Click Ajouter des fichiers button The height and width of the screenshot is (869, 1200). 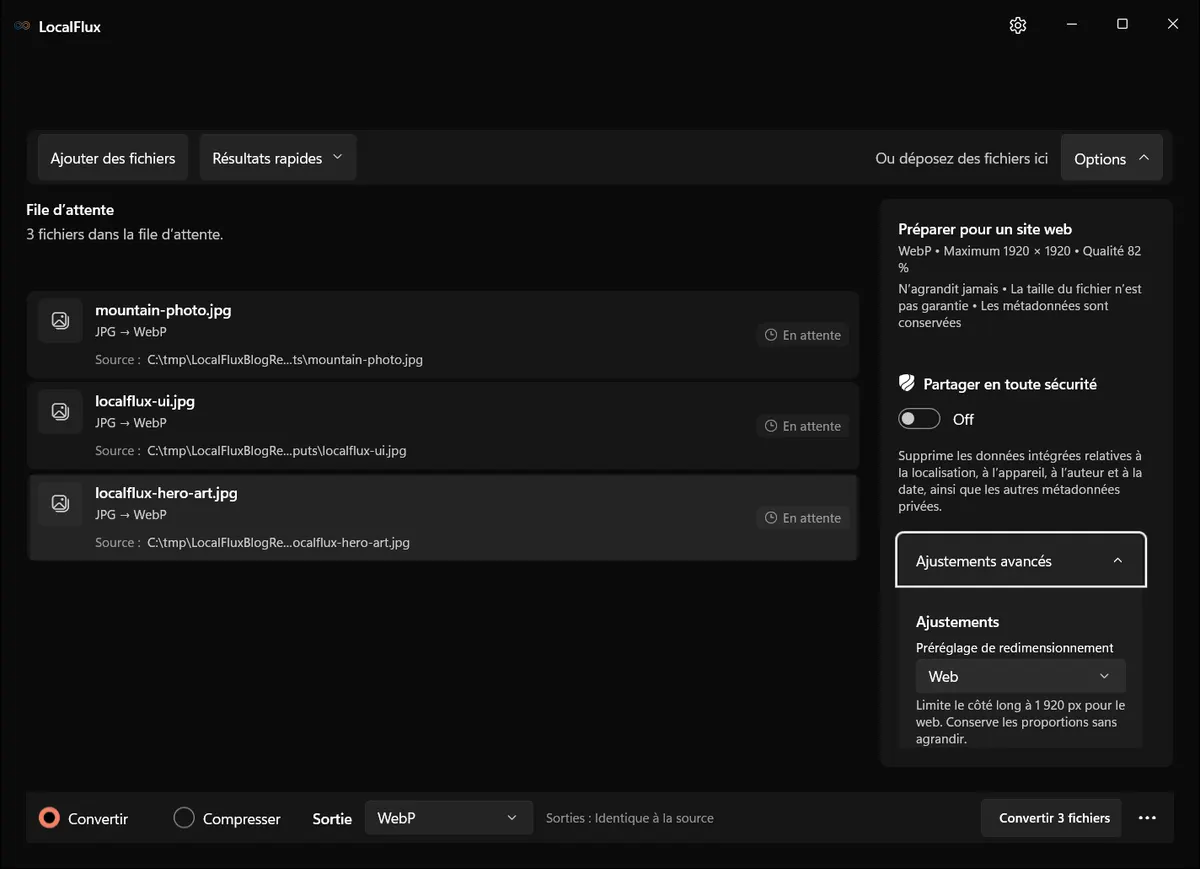click(x=113, y=158)
